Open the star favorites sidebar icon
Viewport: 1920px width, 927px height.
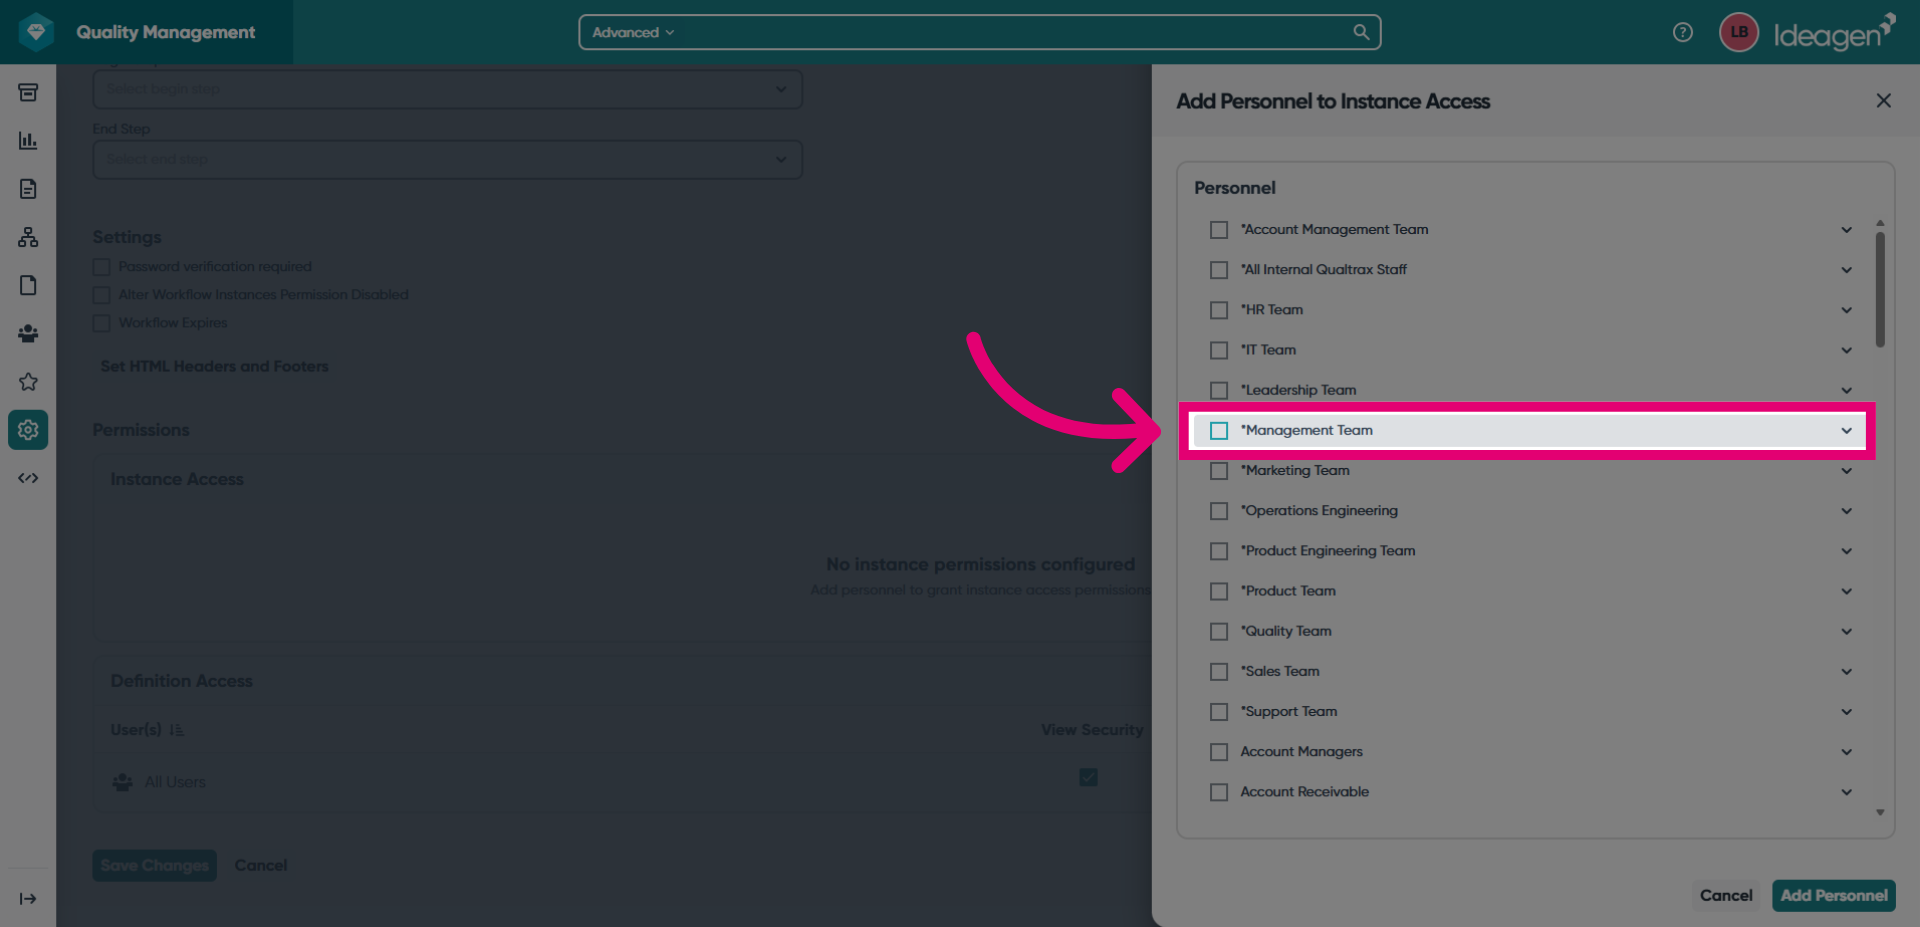pos(28,381)
